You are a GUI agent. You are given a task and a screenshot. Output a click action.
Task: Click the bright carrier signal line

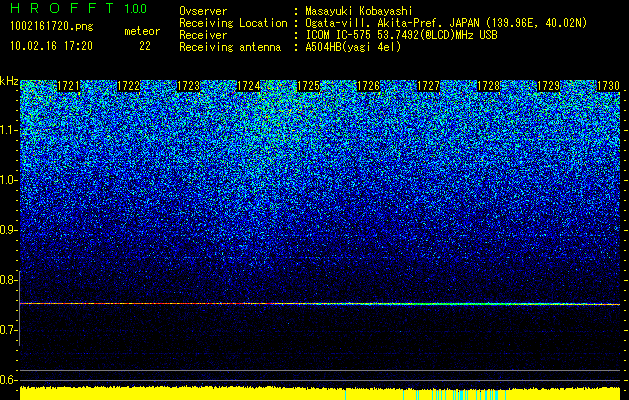click(320, 304)
